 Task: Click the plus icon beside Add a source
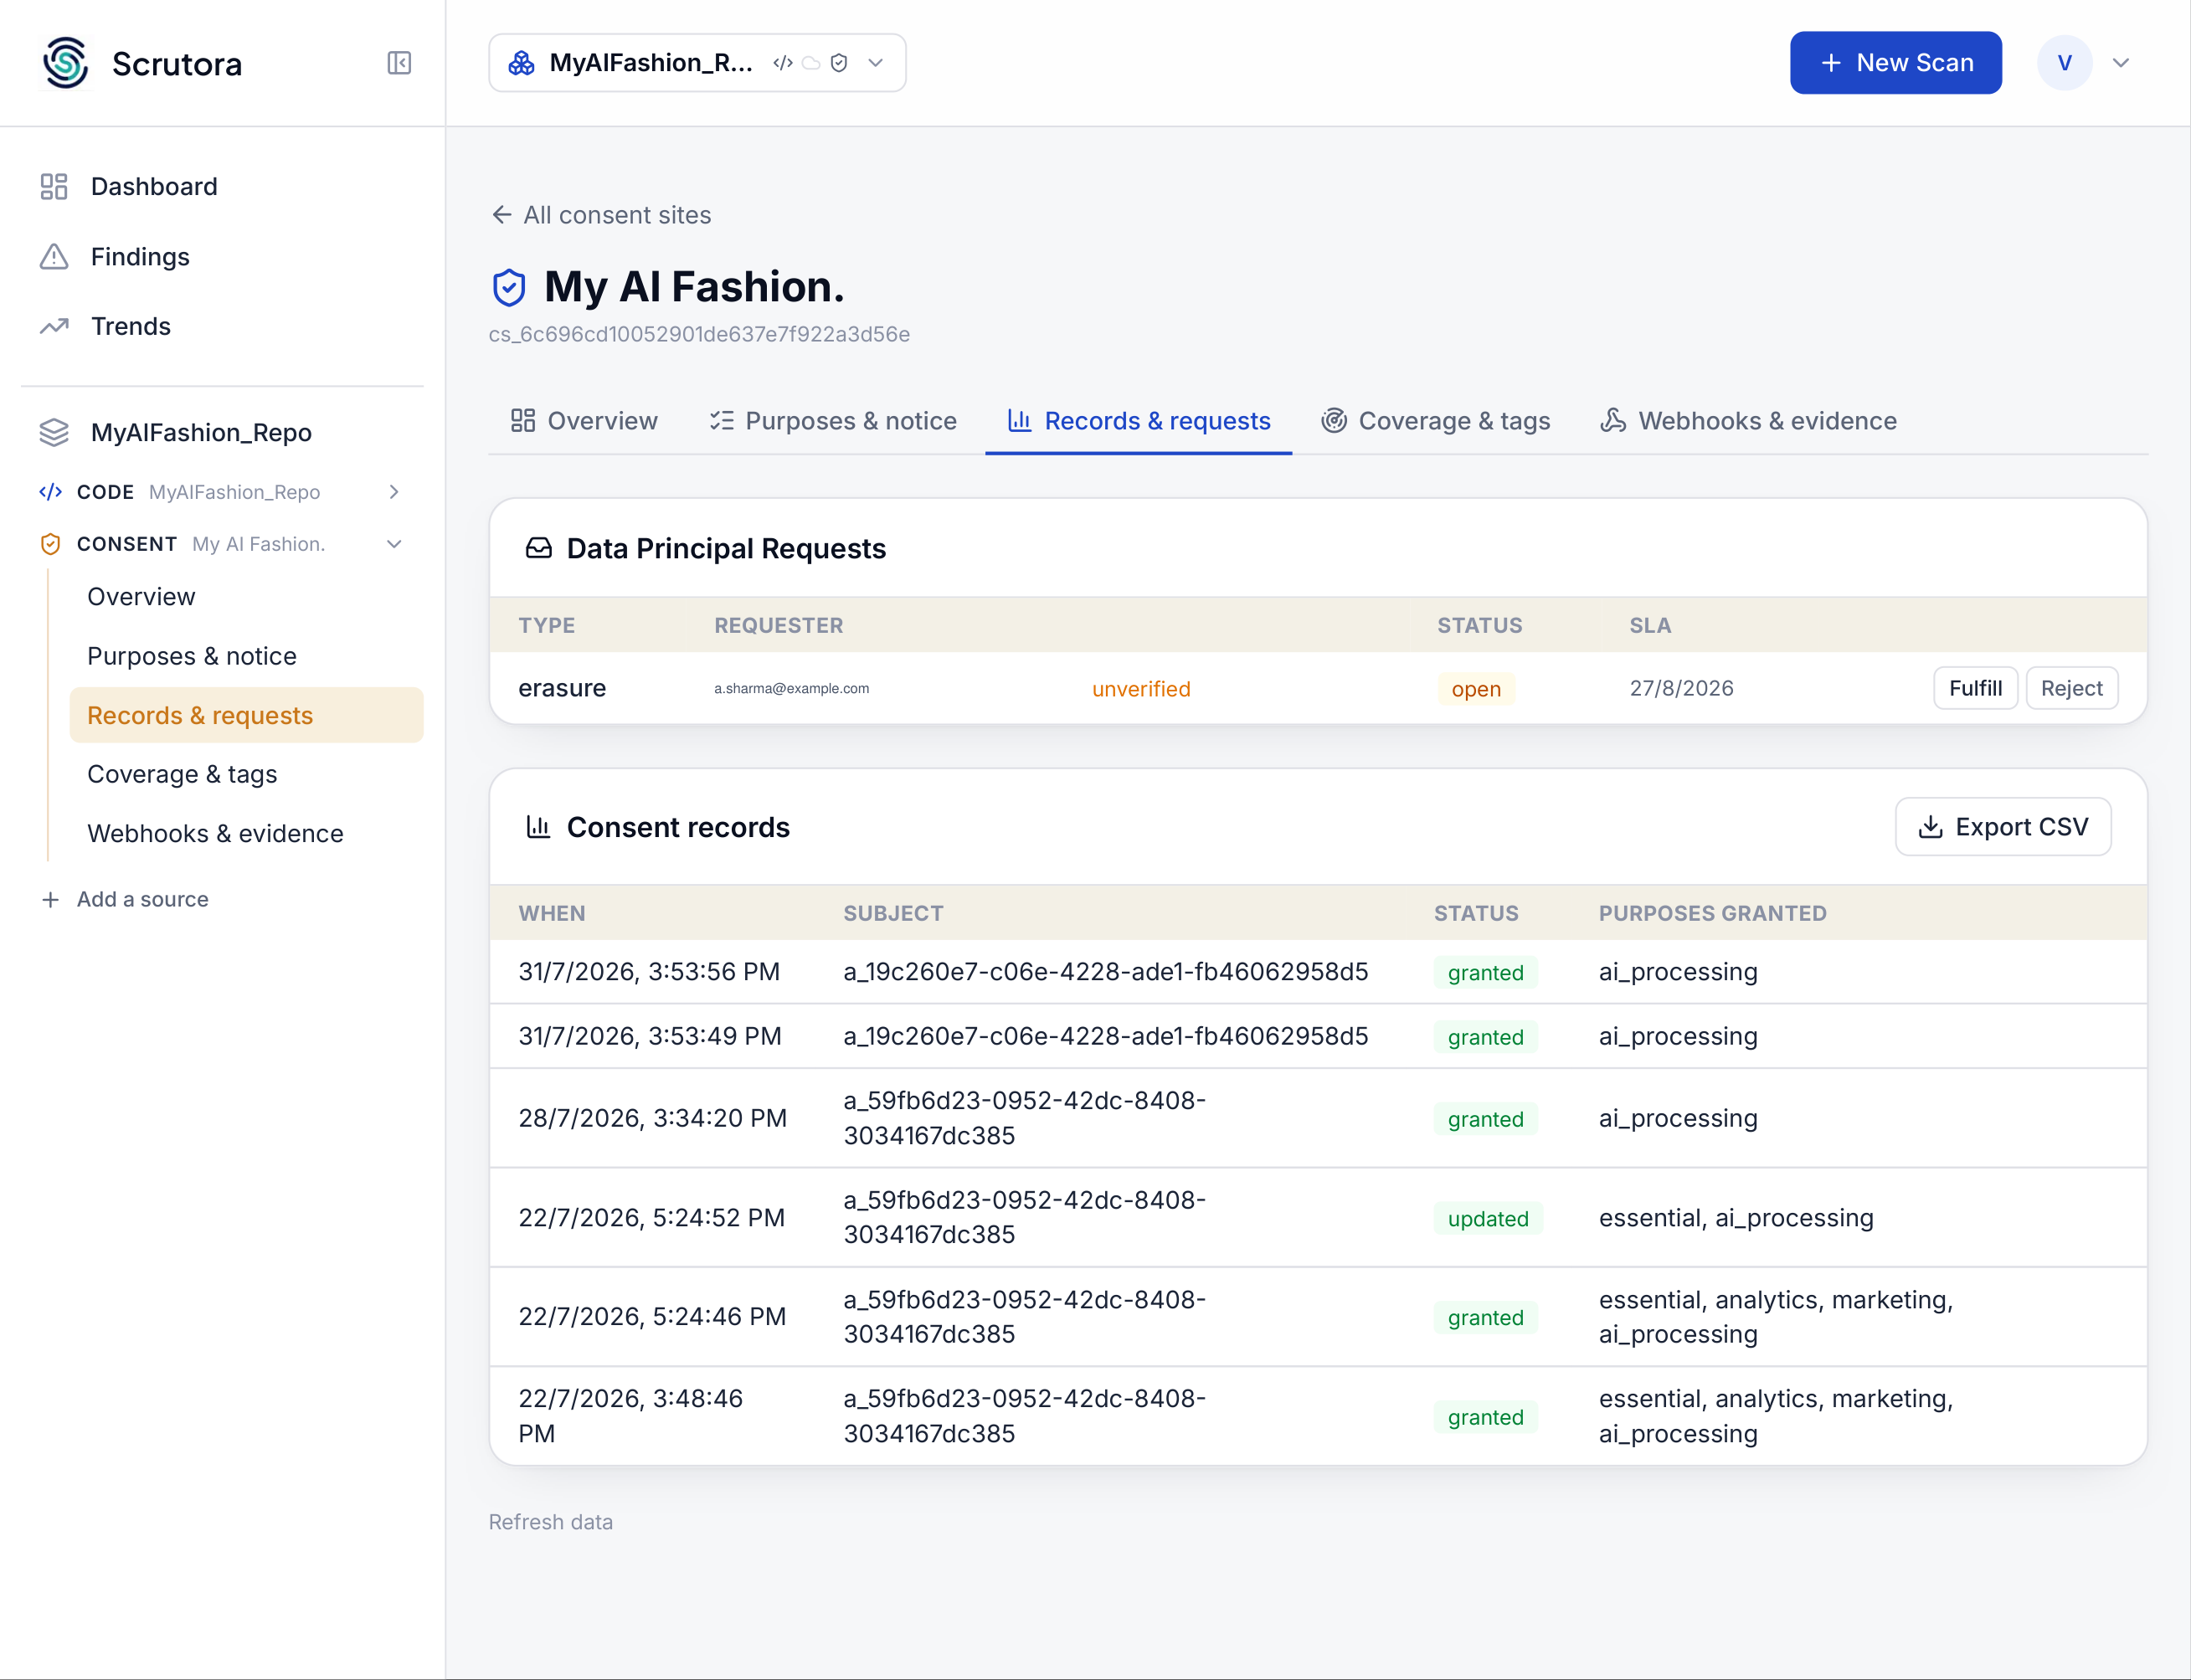click(x=50, y=899)
